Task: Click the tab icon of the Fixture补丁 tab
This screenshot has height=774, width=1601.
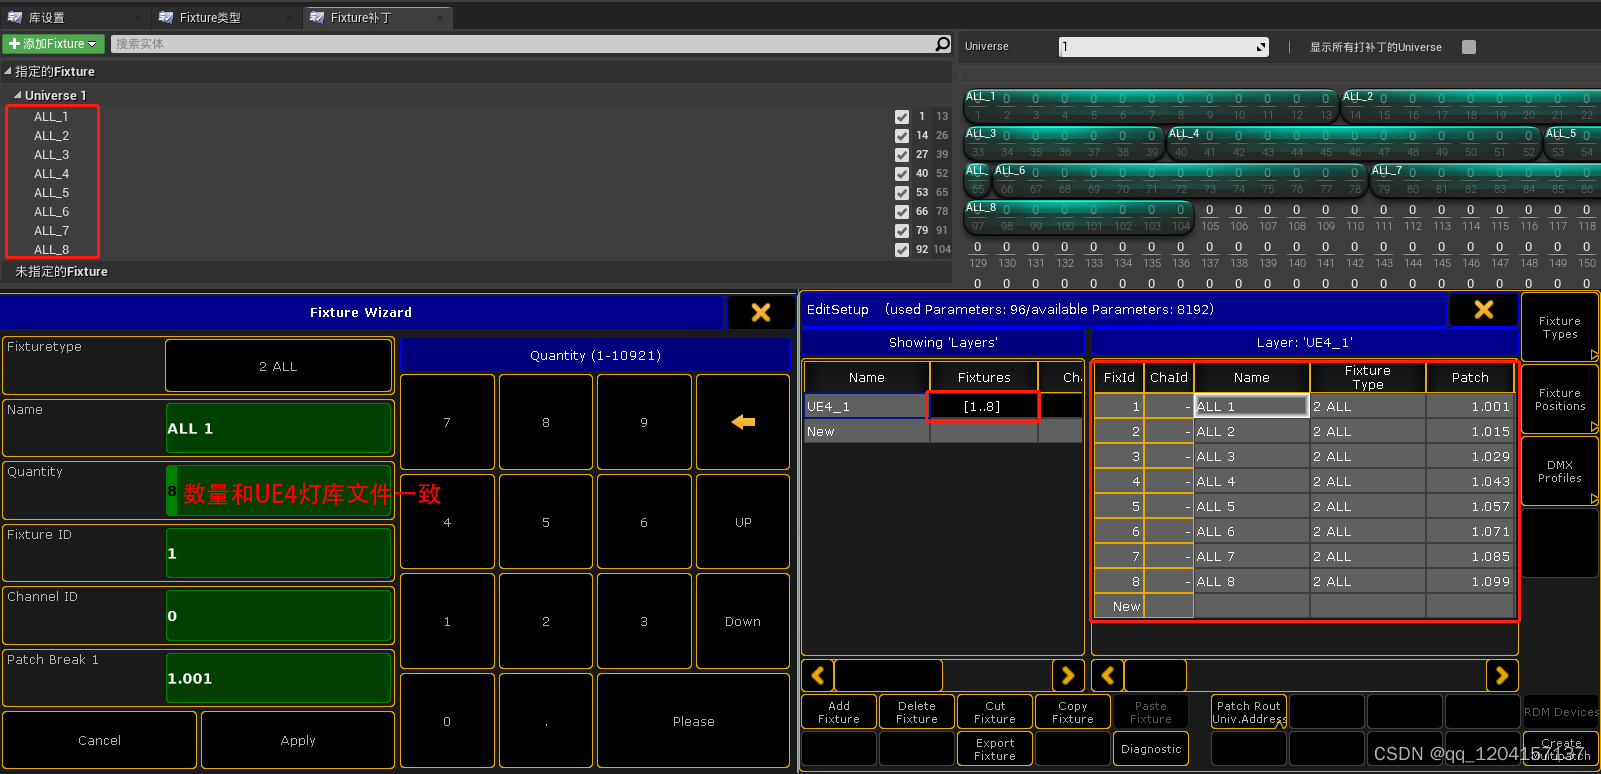Action: [317, 17]
